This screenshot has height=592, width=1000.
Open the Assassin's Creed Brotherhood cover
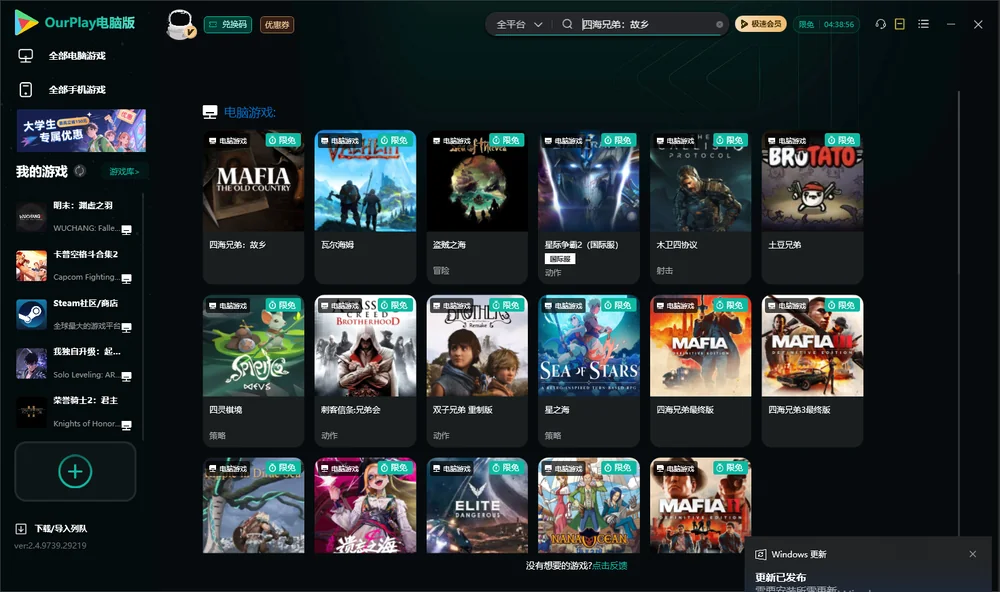point(365,346)
